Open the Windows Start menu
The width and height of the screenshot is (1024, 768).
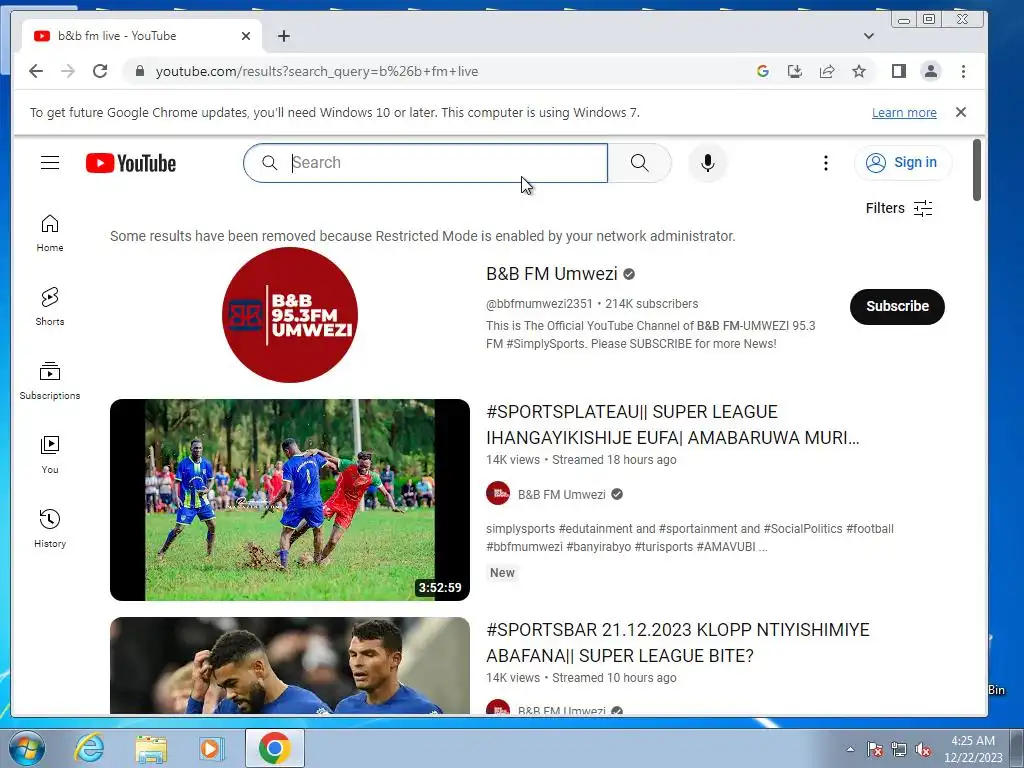point(27,748)
